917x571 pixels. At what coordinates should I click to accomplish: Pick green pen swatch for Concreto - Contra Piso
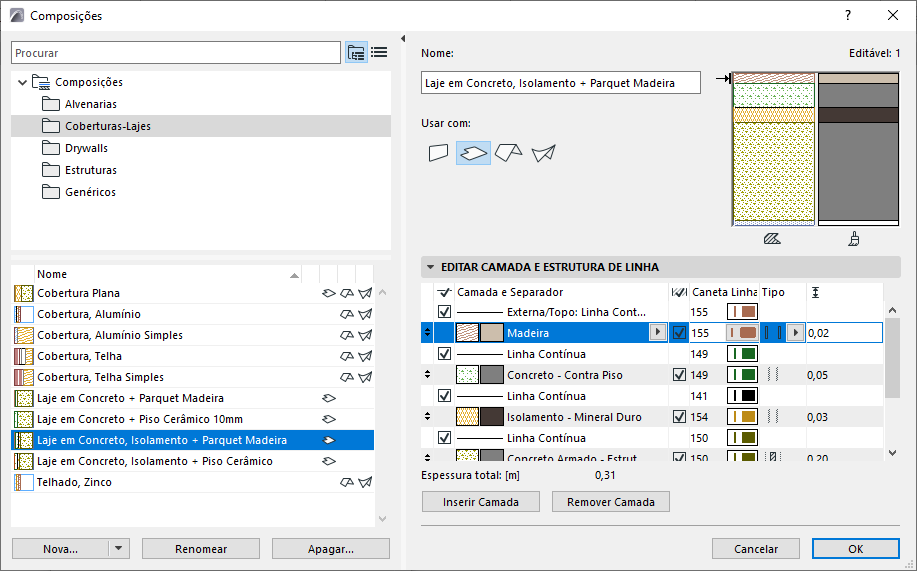pos(742,375)
